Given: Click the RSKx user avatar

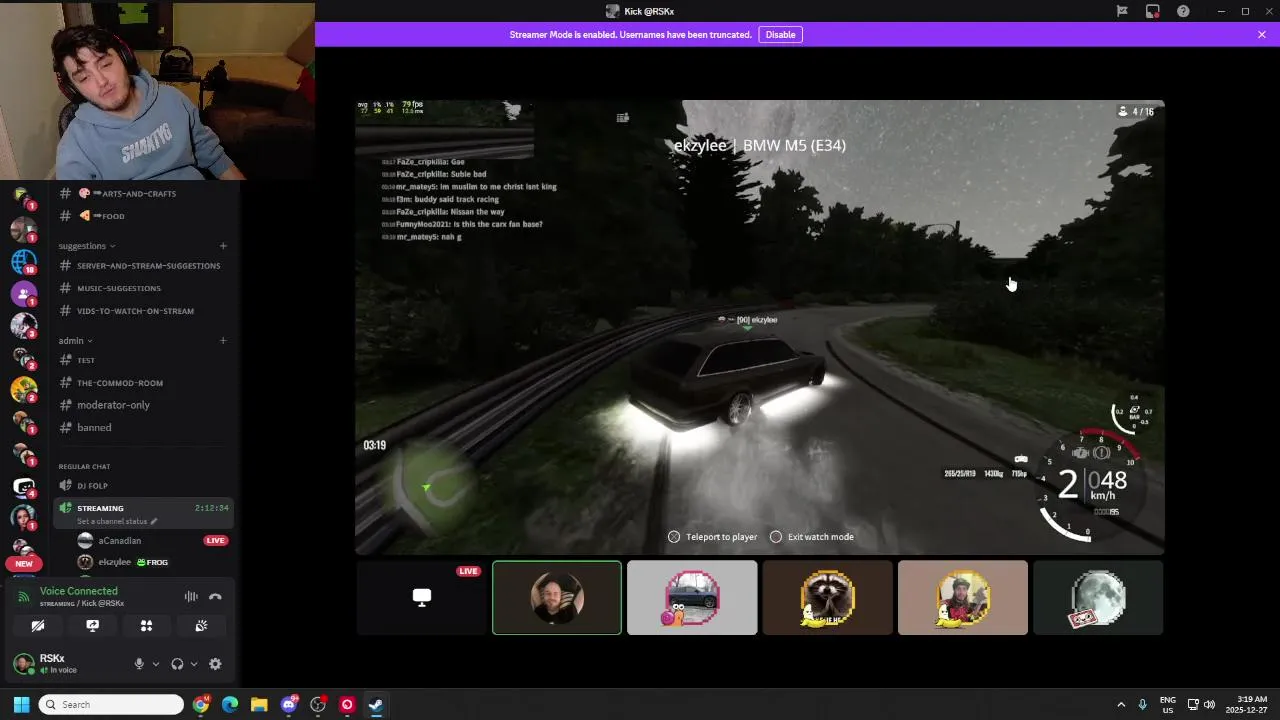Looking at the screenshot, I should (x=23, y=664).
